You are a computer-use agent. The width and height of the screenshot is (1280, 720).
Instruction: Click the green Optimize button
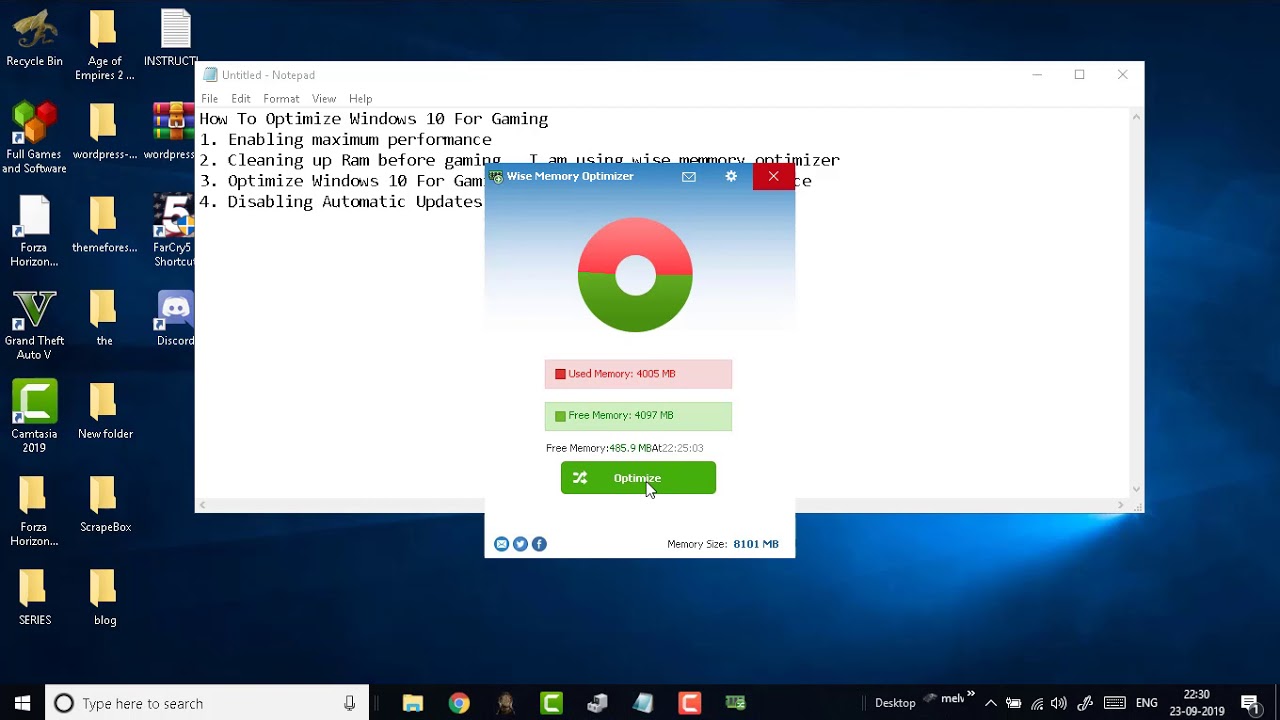click(638, 478)
